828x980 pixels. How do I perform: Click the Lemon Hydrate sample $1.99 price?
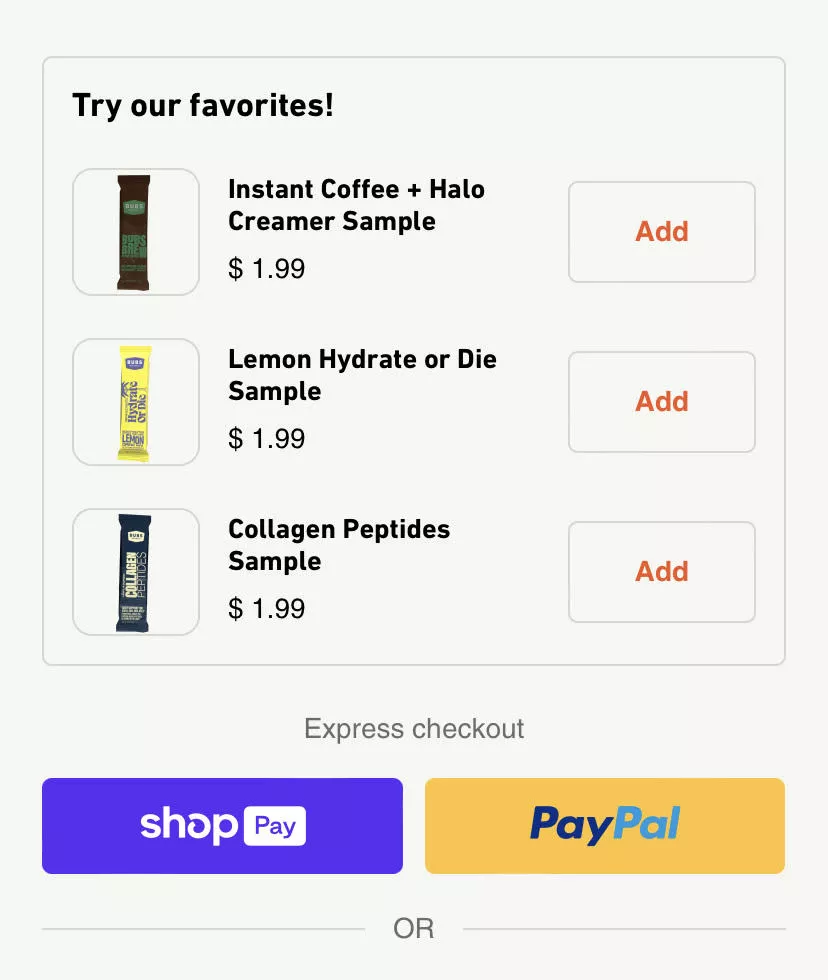(x=266, y=439)
